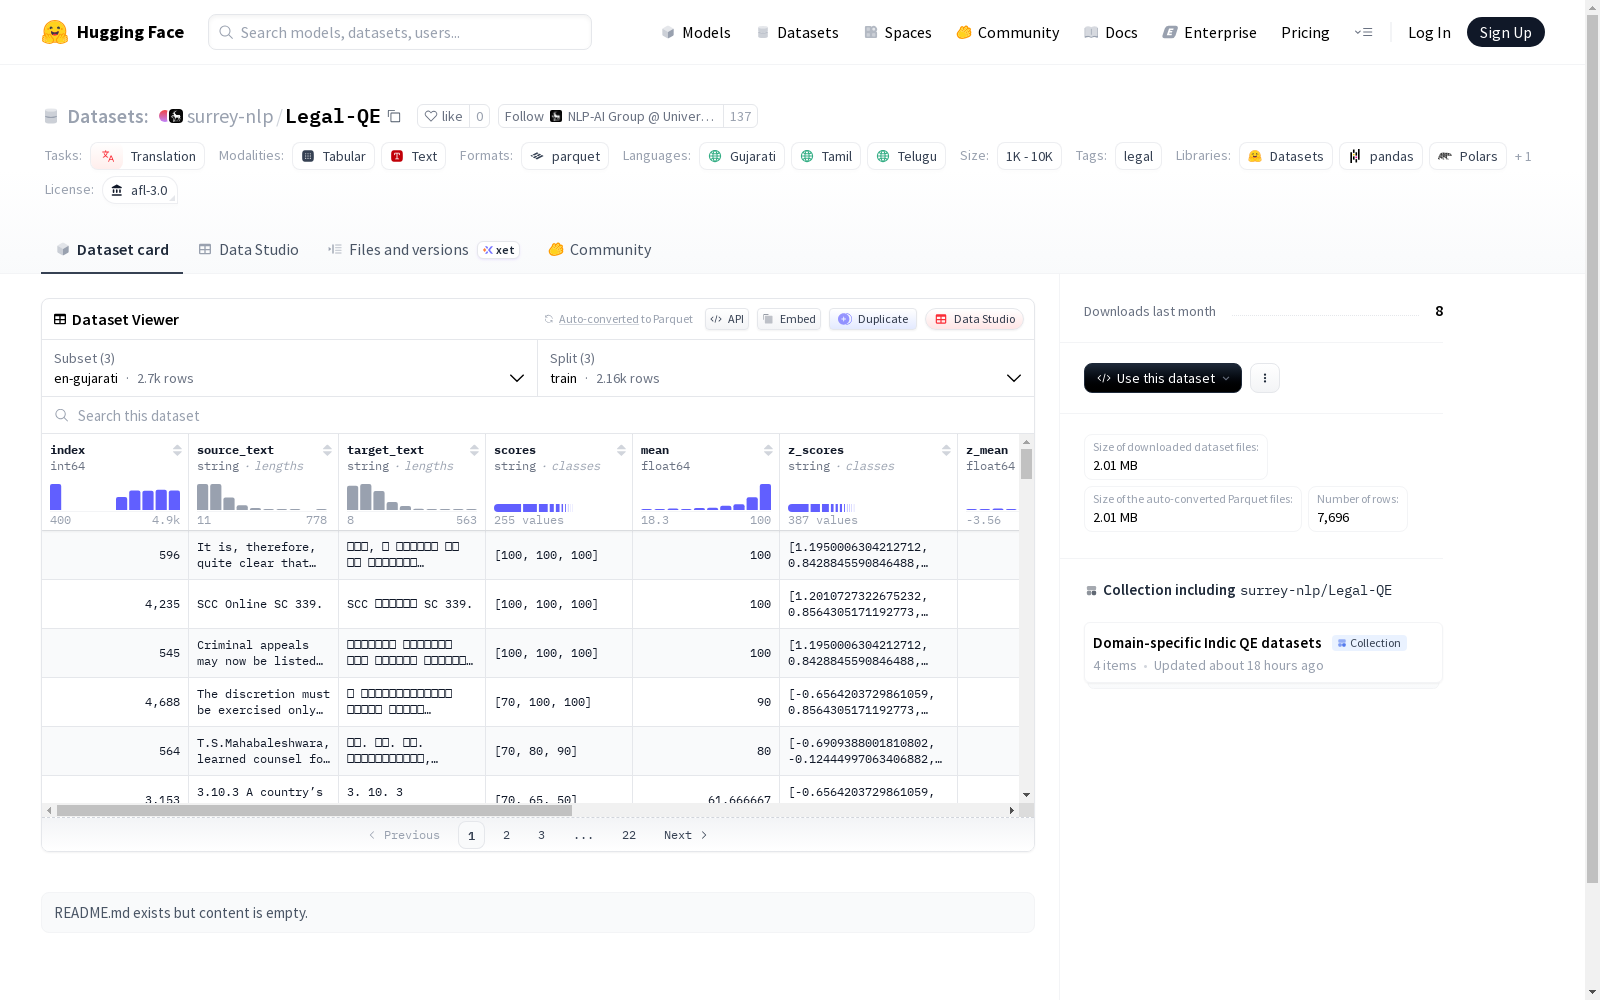Click the parquet format tag
1600x1000 pixels.
pos(565,156)
